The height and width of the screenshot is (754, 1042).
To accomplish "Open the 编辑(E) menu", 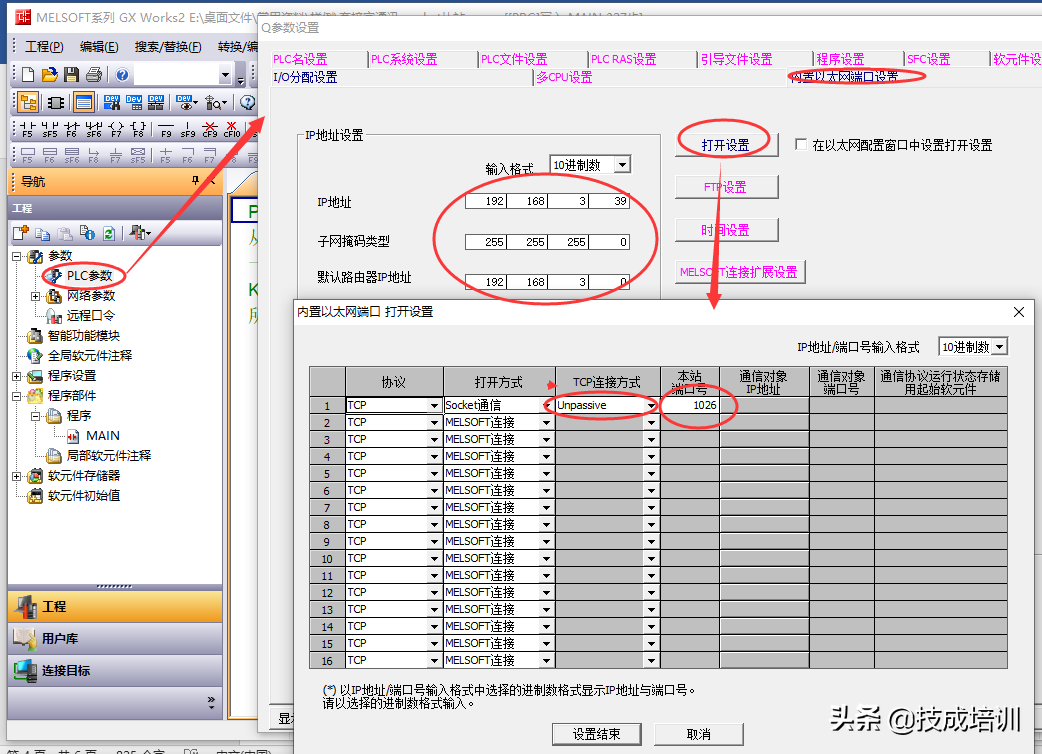I will pos(98,47).
